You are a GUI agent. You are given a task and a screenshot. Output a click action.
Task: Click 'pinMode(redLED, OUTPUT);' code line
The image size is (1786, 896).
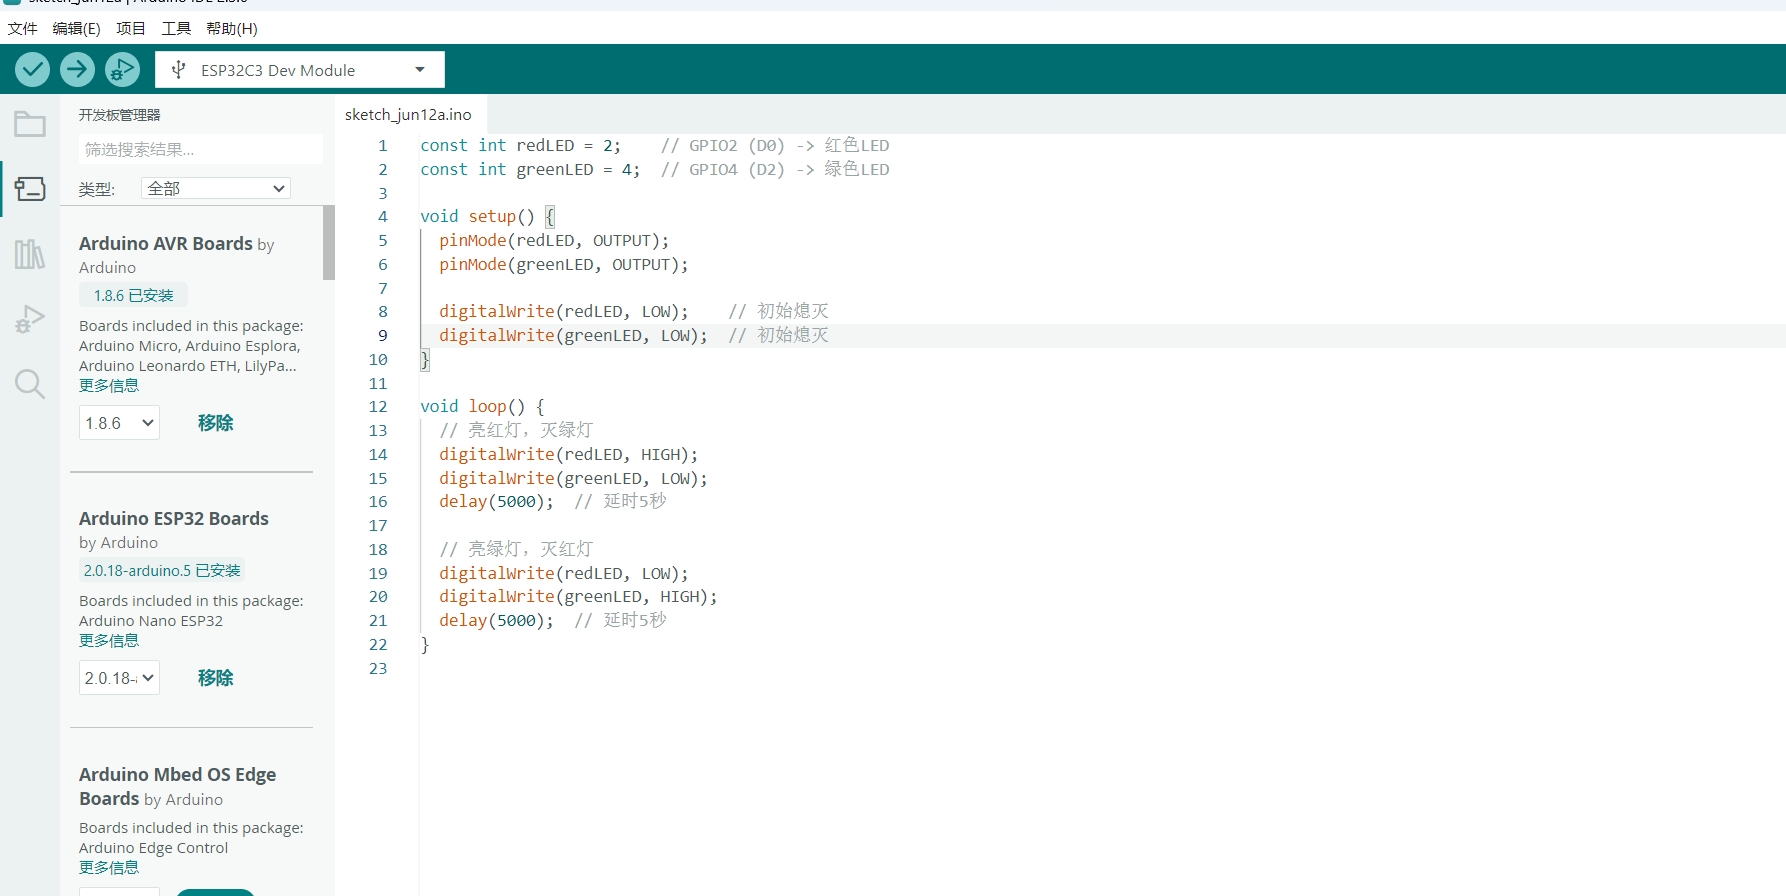point(554,241)
